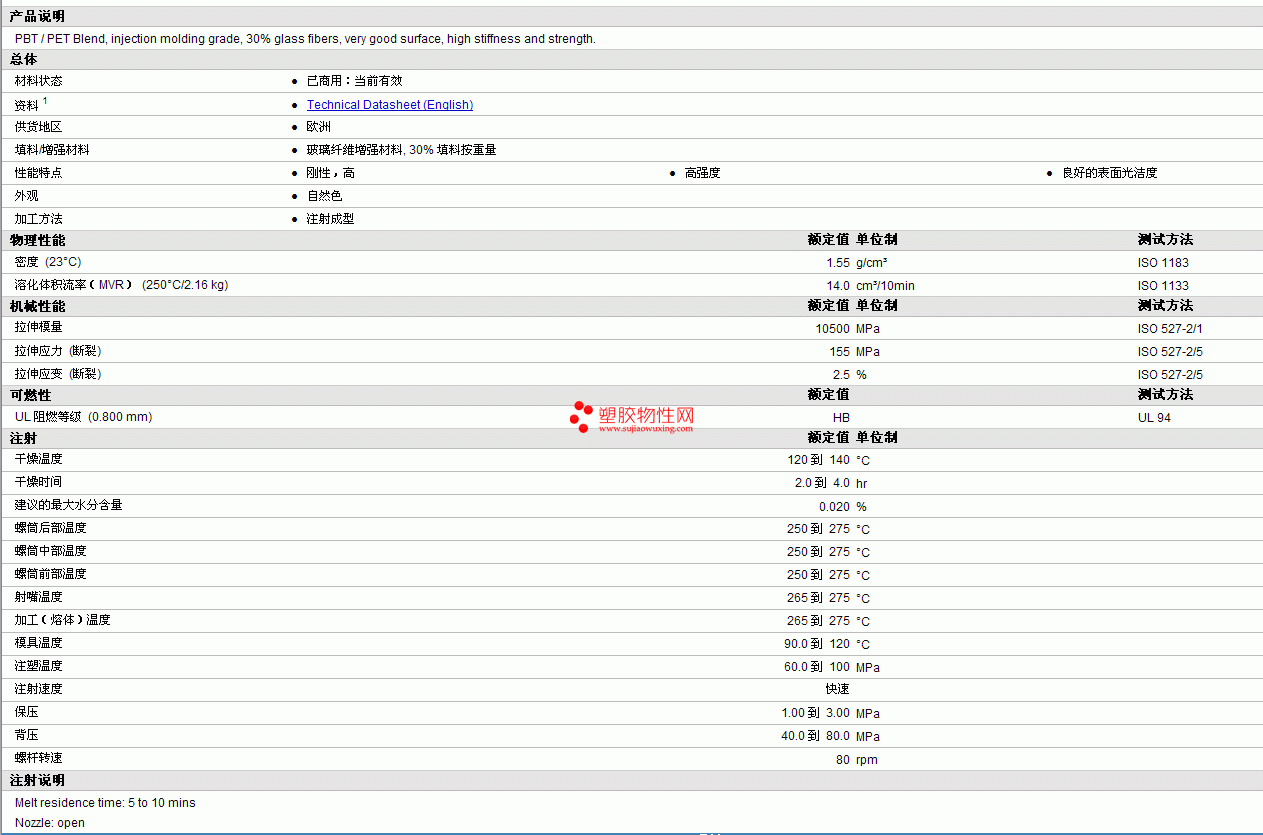Click the UL 94 test method
This screenshot has width=1263, height=835.
coord(1154,418)
